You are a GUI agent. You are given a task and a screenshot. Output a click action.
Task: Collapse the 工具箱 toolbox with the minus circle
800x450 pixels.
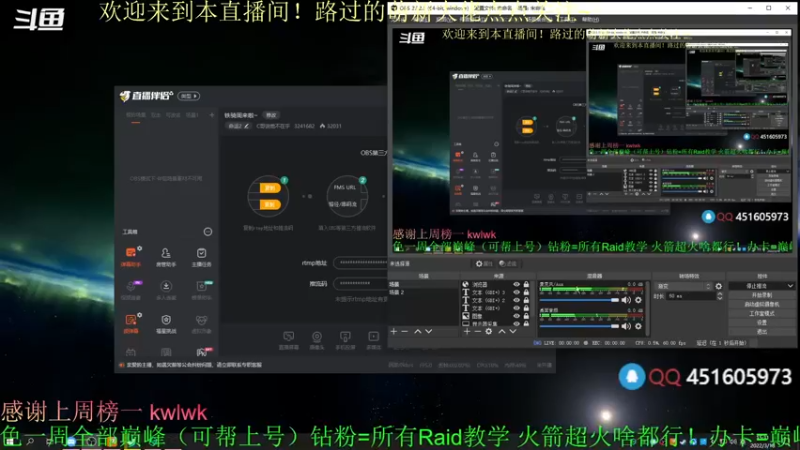tap(208, 232)
